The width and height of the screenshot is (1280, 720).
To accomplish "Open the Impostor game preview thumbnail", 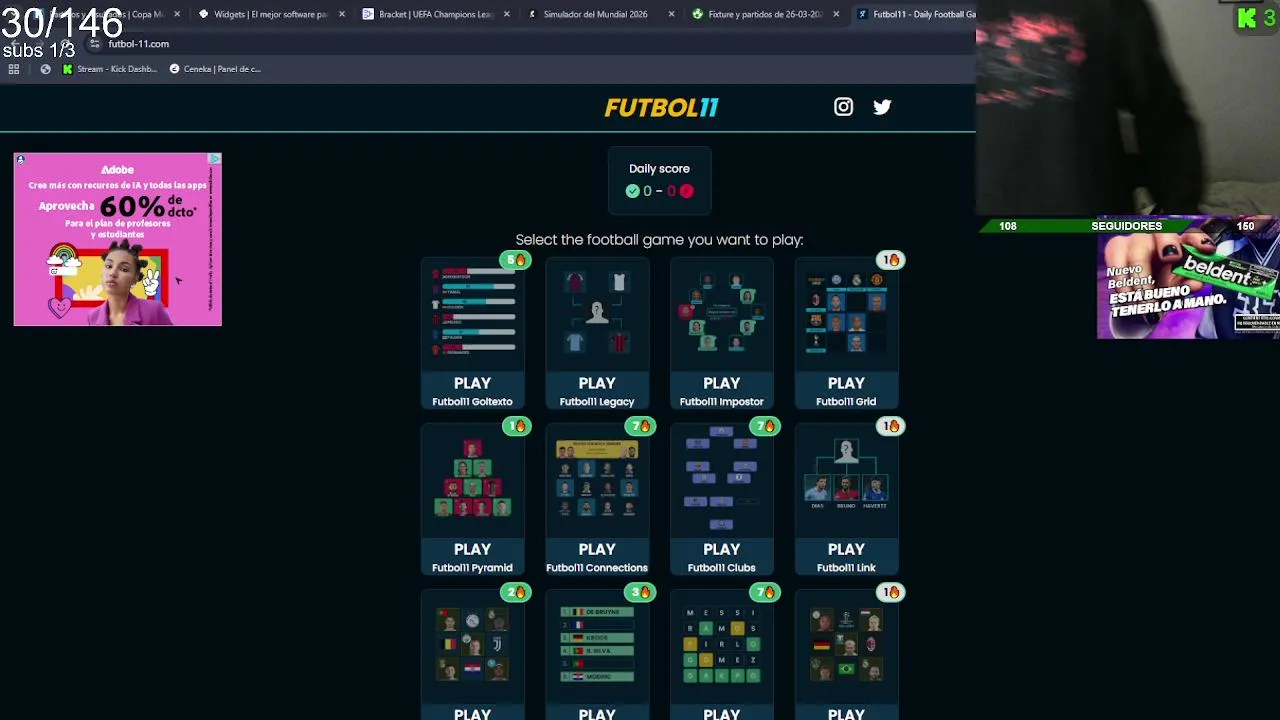I will tap(721, 312).
